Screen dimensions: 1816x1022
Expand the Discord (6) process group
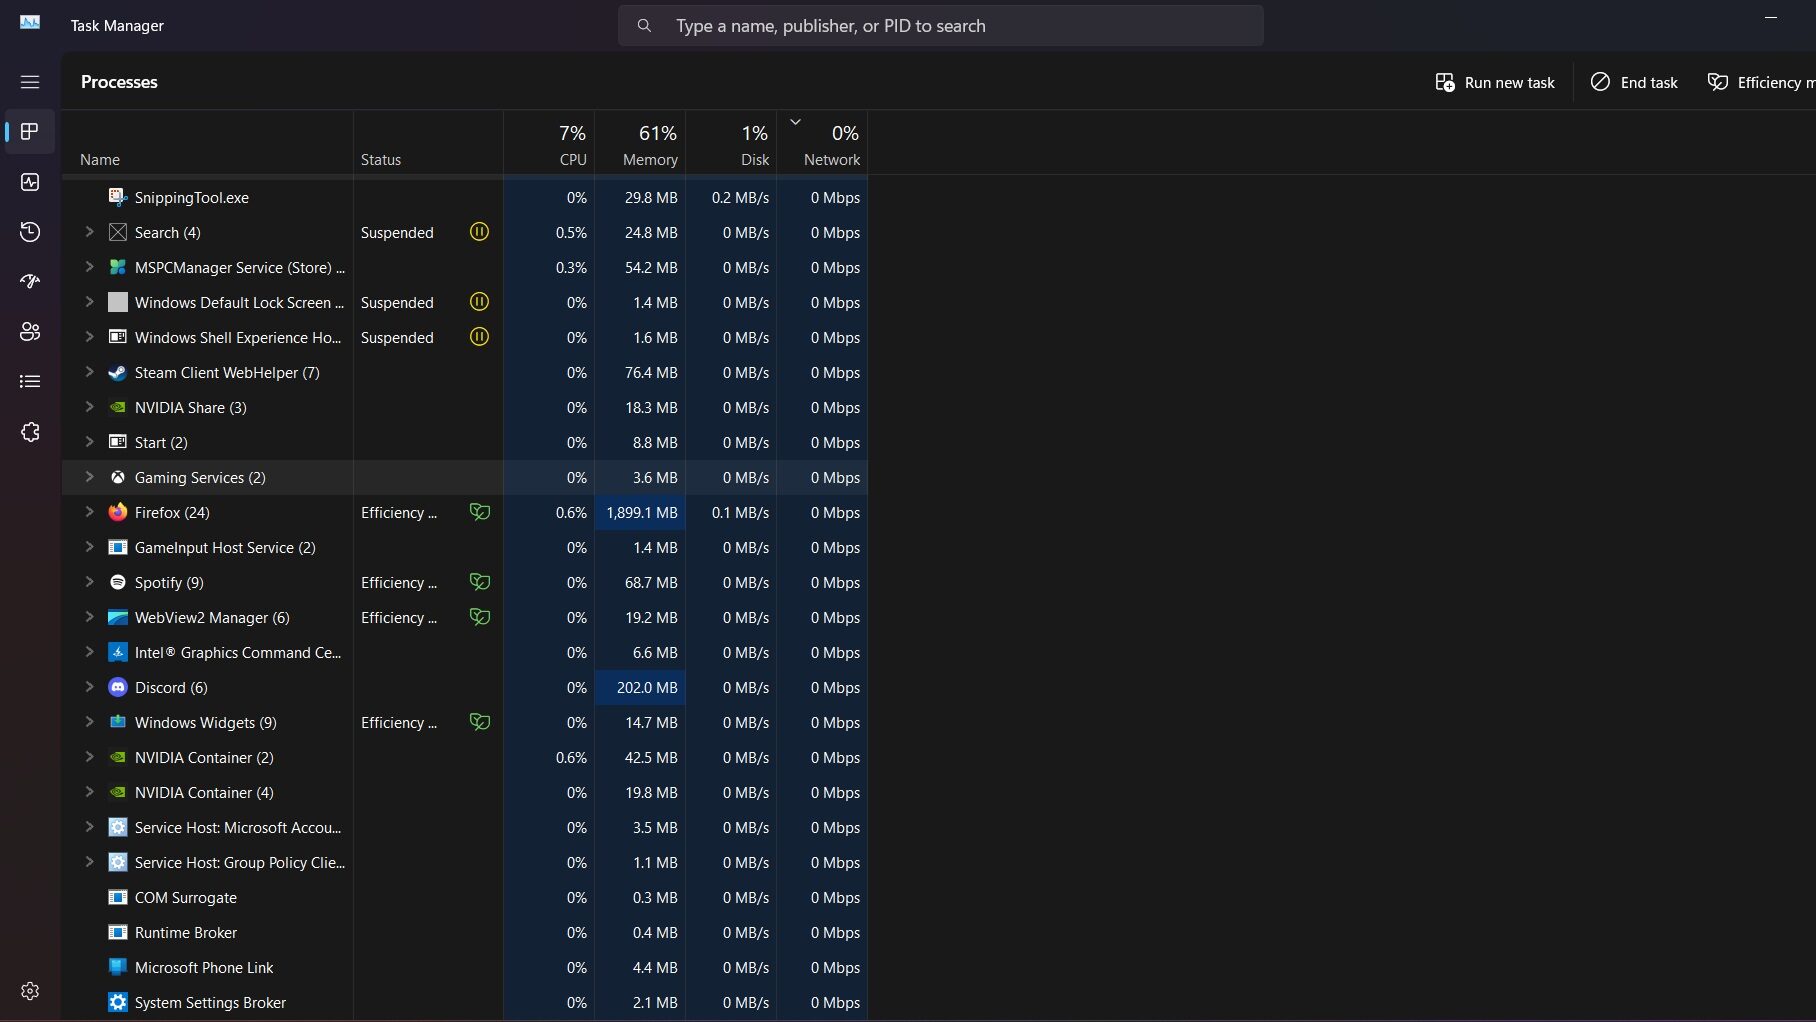coord(89,687)
